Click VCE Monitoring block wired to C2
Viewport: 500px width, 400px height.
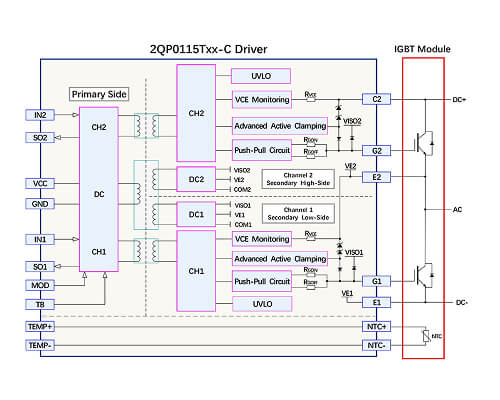click(x=262, y=99)
